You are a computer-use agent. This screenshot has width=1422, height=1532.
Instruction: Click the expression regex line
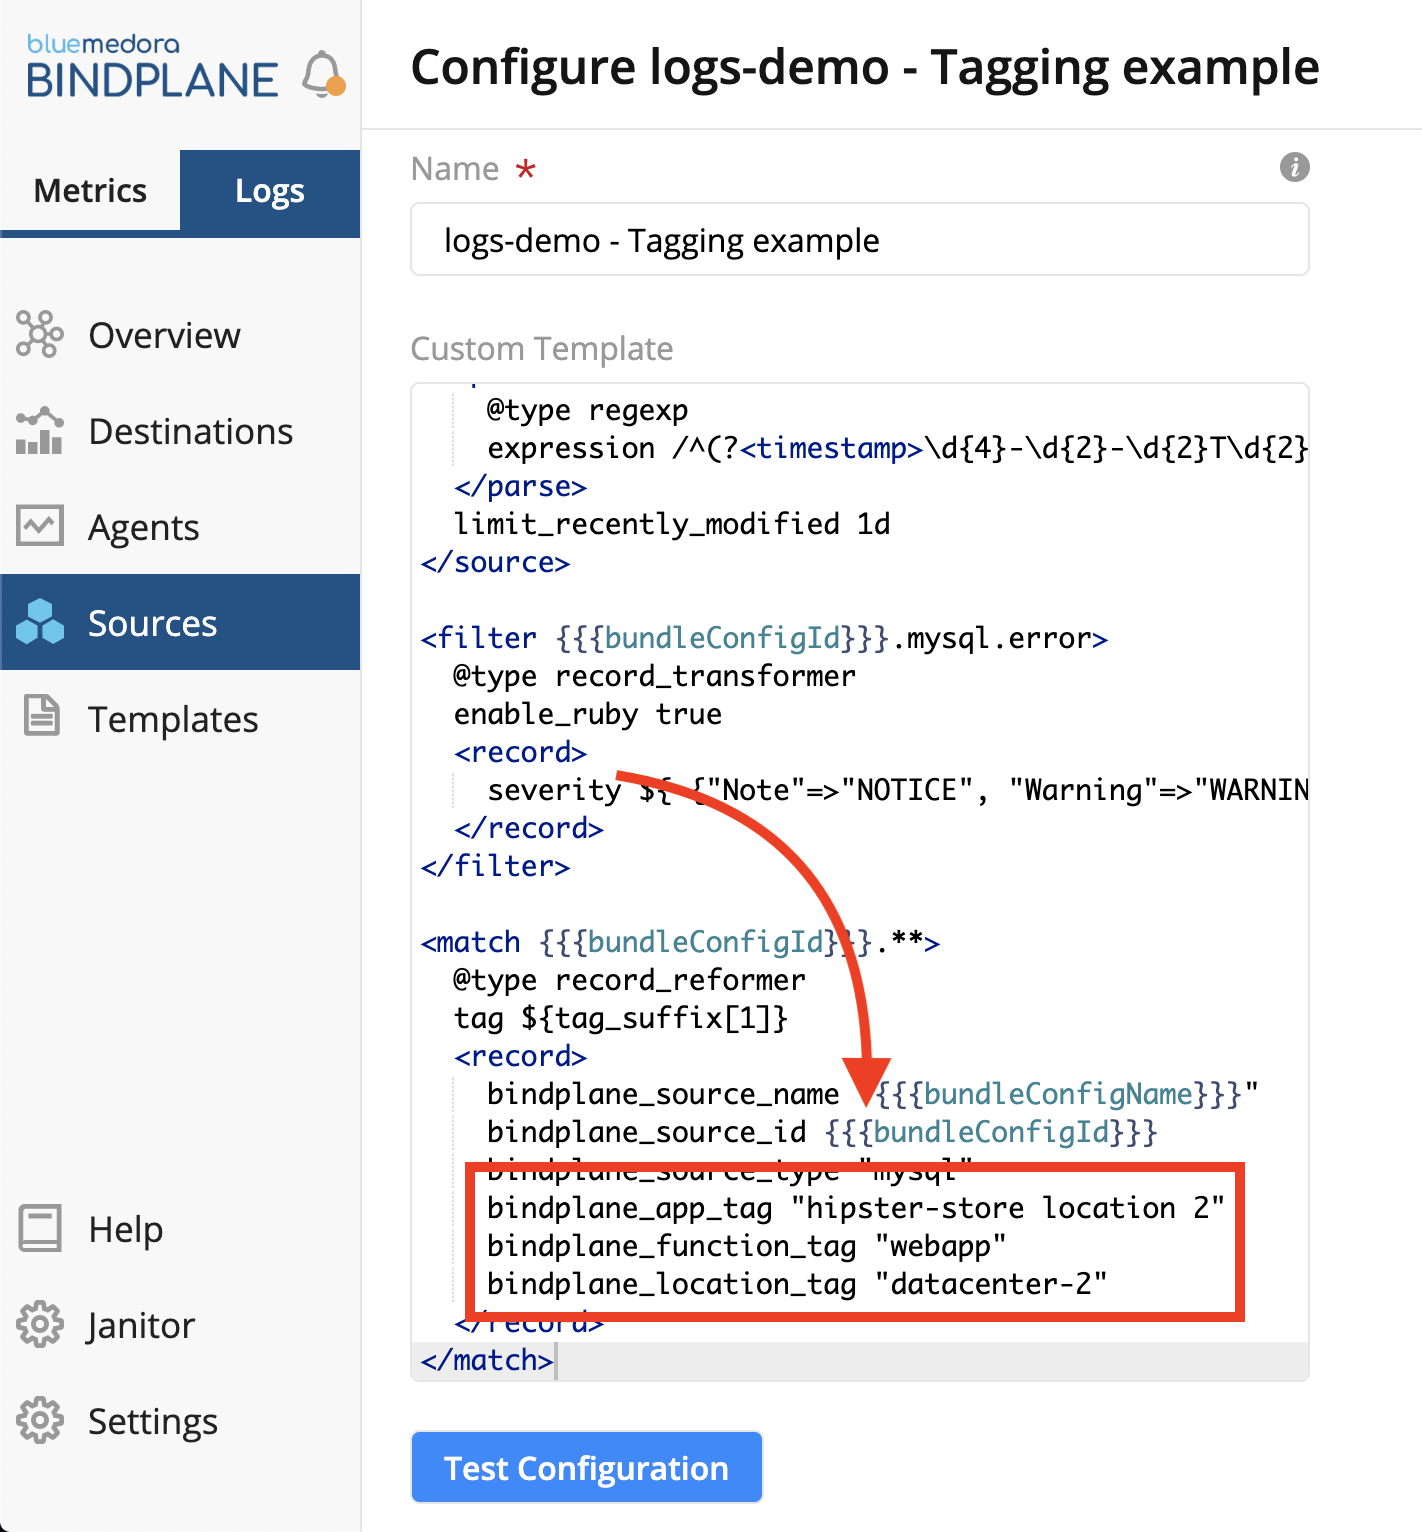pos(897,449)
